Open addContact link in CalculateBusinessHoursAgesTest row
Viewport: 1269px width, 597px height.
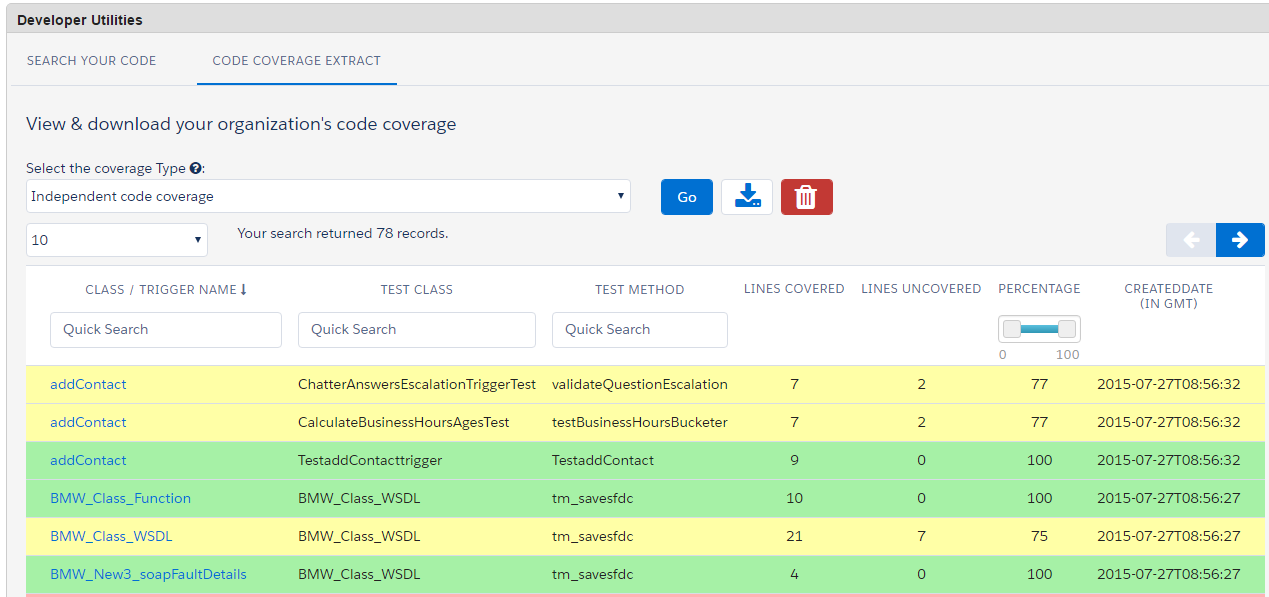(x=88, y=422)
